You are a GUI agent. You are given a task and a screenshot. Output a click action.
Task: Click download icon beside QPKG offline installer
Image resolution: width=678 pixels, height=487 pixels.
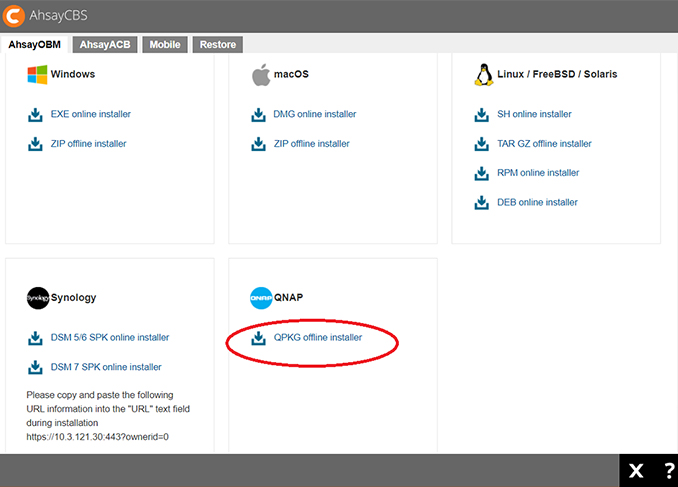[x=259, y=338]
